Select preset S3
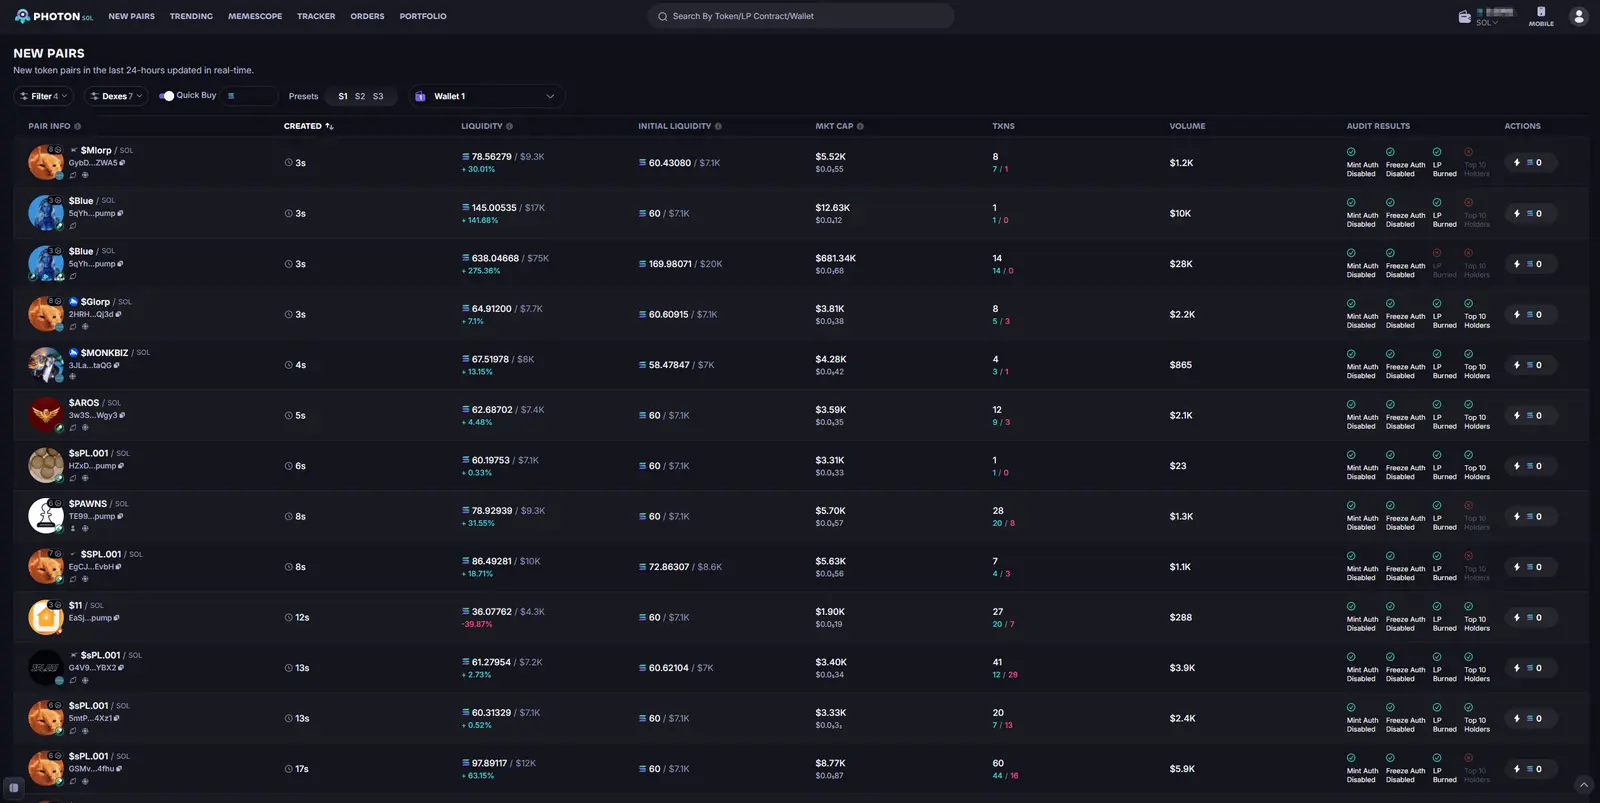Viewport: 1600px width, 803px height. coord(378,96)
